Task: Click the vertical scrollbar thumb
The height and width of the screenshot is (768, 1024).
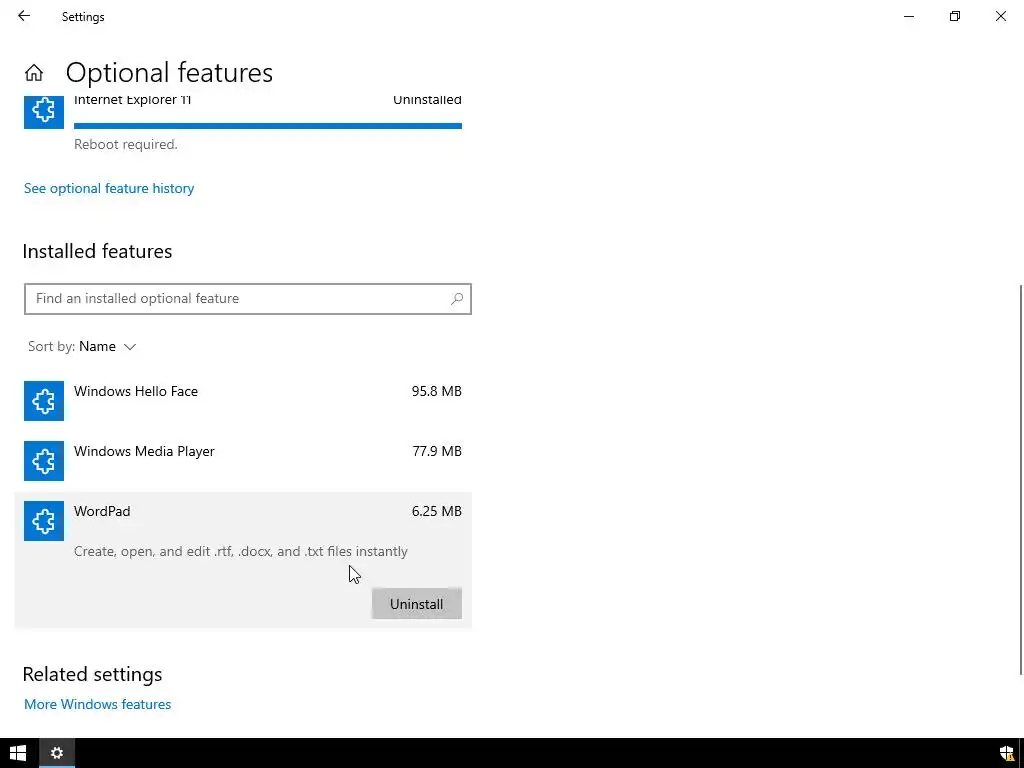Action: tap(1020, 480)
